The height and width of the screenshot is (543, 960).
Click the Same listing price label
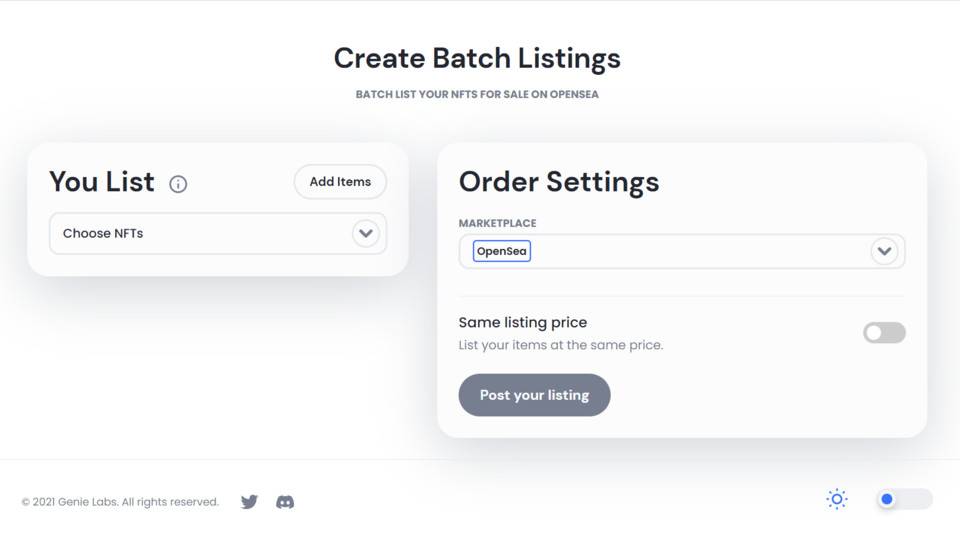tap(522, 323)
